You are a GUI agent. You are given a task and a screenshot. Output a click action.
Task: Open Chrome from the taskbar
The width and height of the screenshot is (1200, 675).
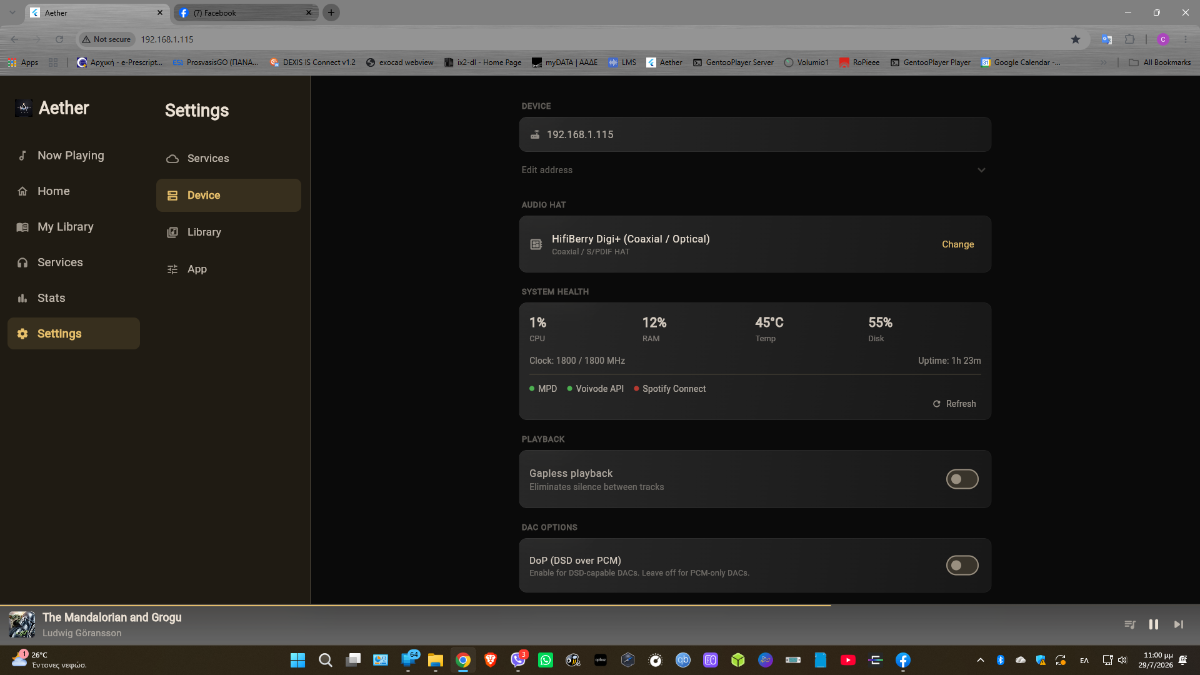click(463, 660)
